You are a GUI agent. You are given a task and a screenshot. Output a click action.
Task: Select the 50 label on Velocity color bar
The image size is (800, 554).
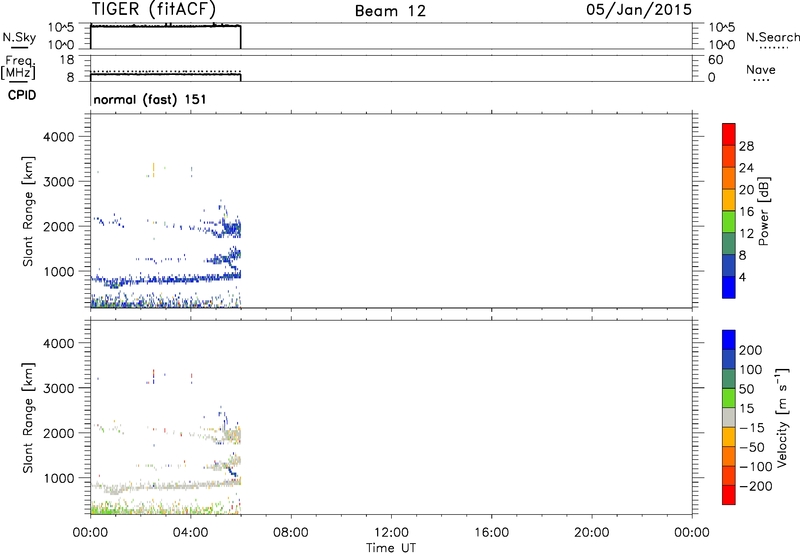(747, 389)
